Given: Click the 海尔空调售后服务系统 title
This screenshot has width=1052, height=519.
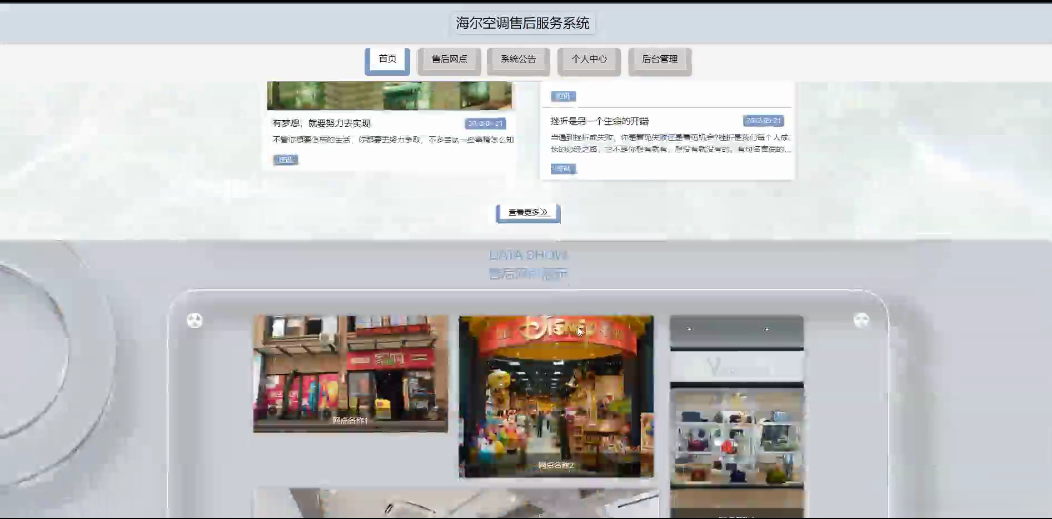Looking at the screenshot, I should click(x=523, y=23).
